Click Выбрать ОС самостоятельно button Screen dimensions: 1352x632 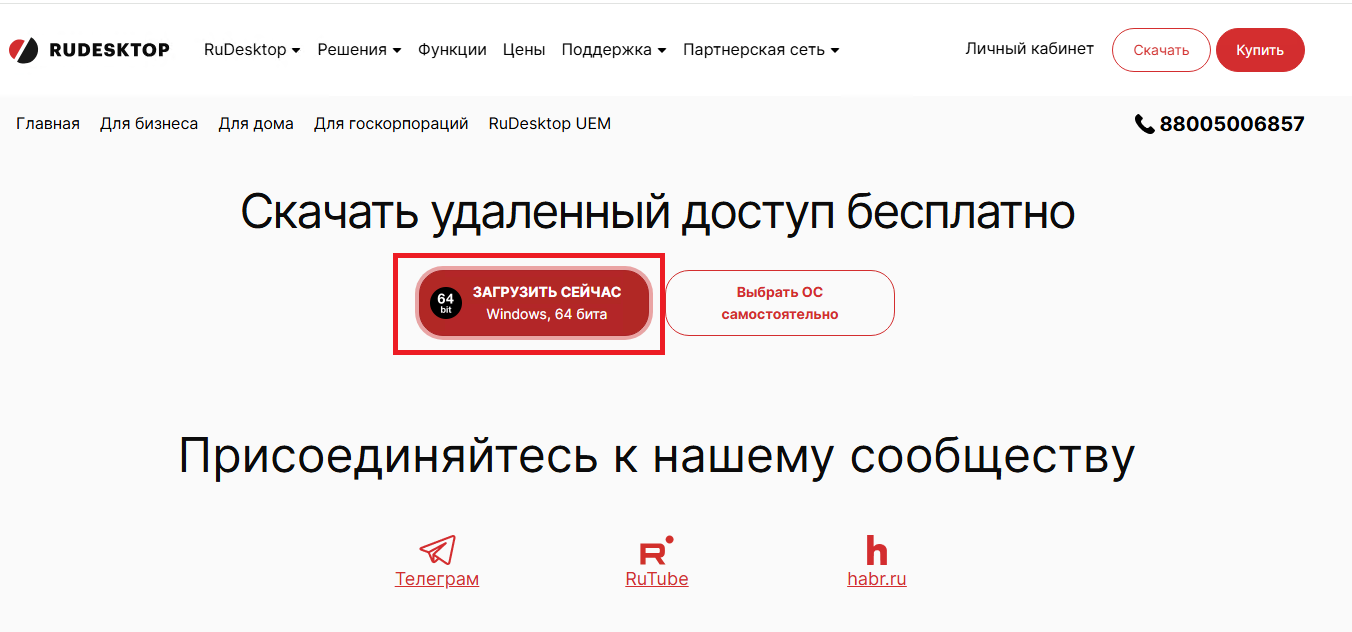tap(780, 303)
